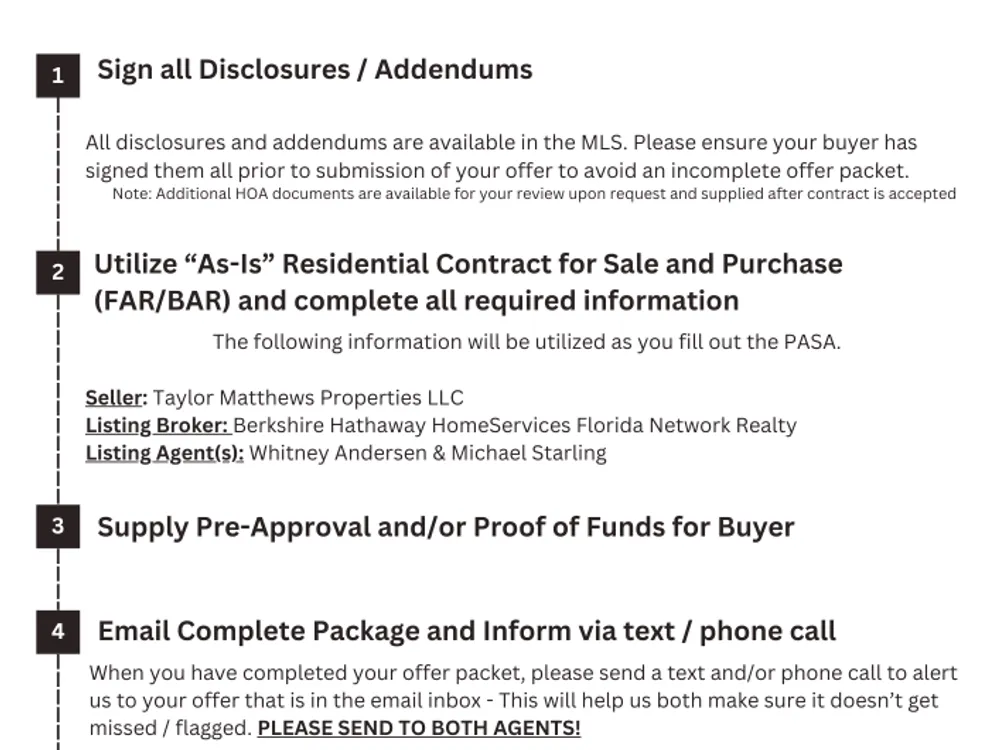
Task: Click the Email Complete Package heading
Action: click(x=466, y=631)
